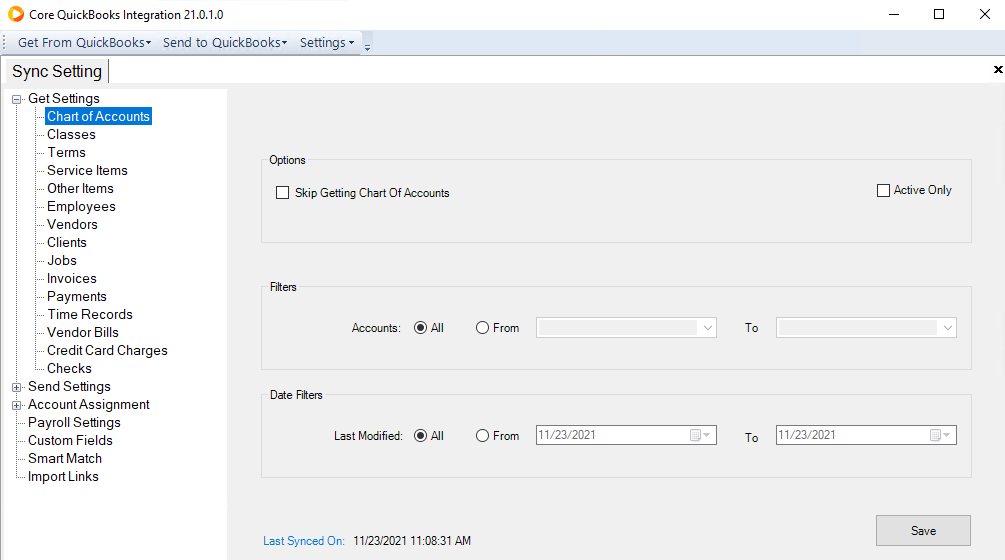The image size is (1005, 560).
Task: Check the Active Only box
Action: (883, 190)
